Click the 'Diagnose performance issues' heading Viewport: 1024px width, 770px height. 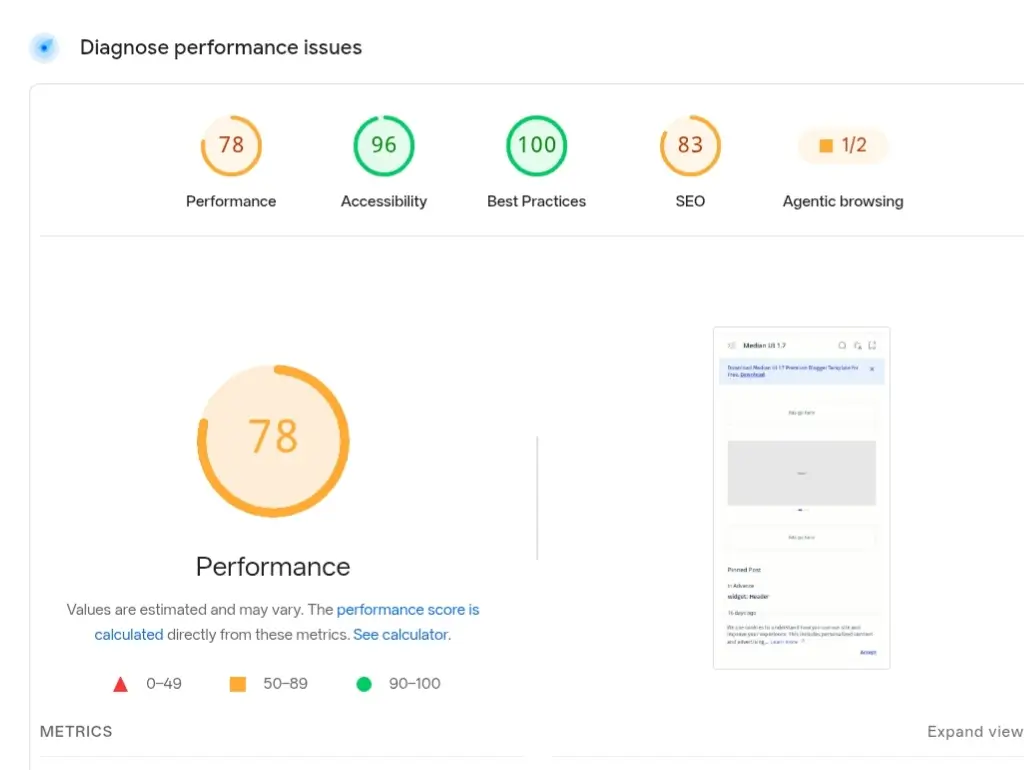point(221,48)
